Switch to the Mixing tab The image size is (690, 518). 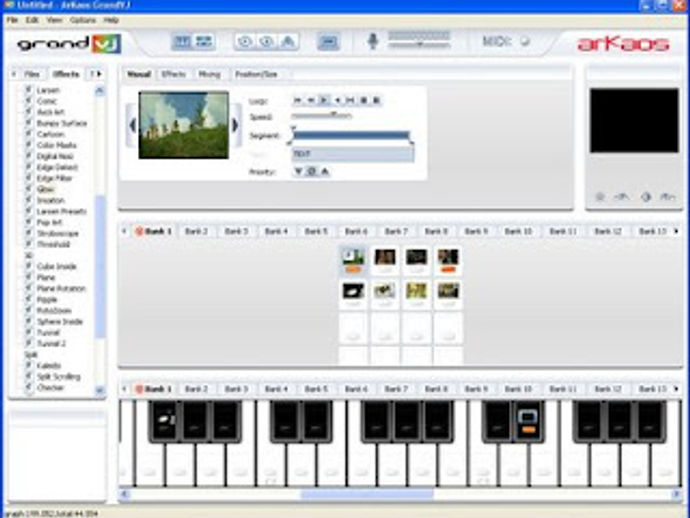[x=209, y=74]
